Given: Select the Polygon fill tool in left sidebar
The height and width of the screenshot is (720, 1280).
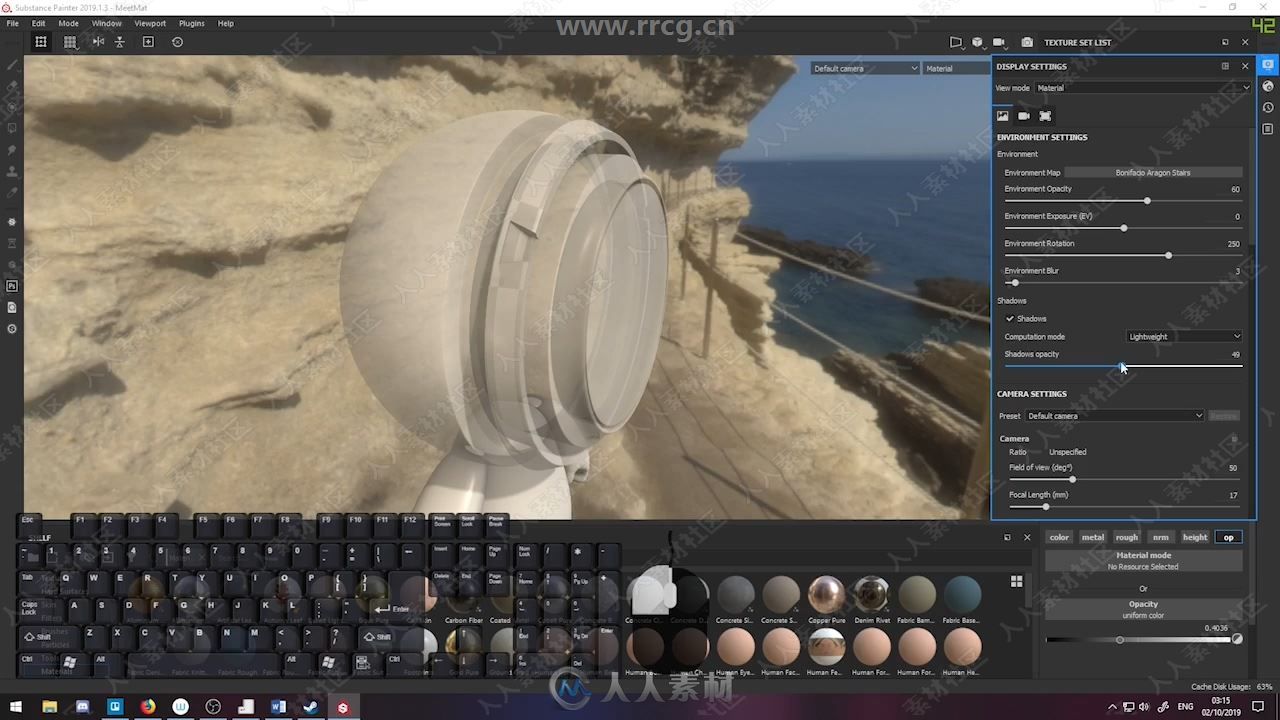Looking at the screenshot, I should coord(12,128).
